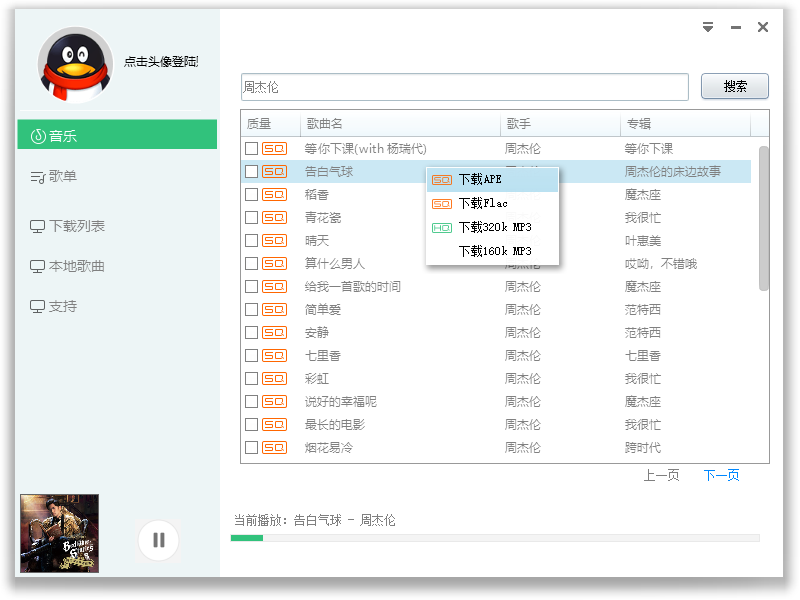Tick the checkbox for 等你下课
The height and width of the screenshot is (600, 800).
coord(252,148)
